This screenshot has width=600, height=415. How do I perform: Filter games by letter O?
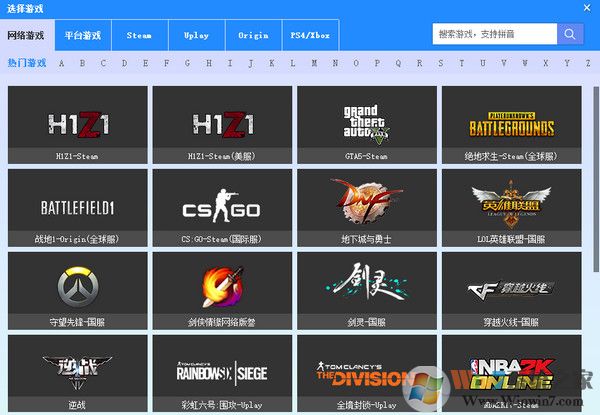tap(356, 63)
